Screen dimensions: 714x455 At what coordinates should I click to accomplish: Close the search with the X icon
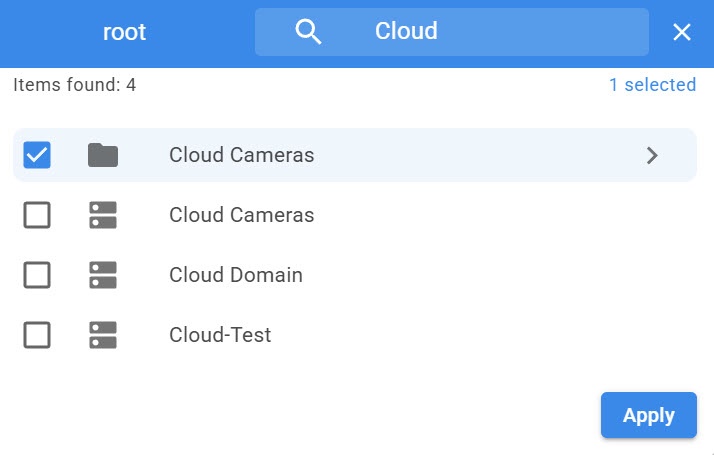click(682, 32)
